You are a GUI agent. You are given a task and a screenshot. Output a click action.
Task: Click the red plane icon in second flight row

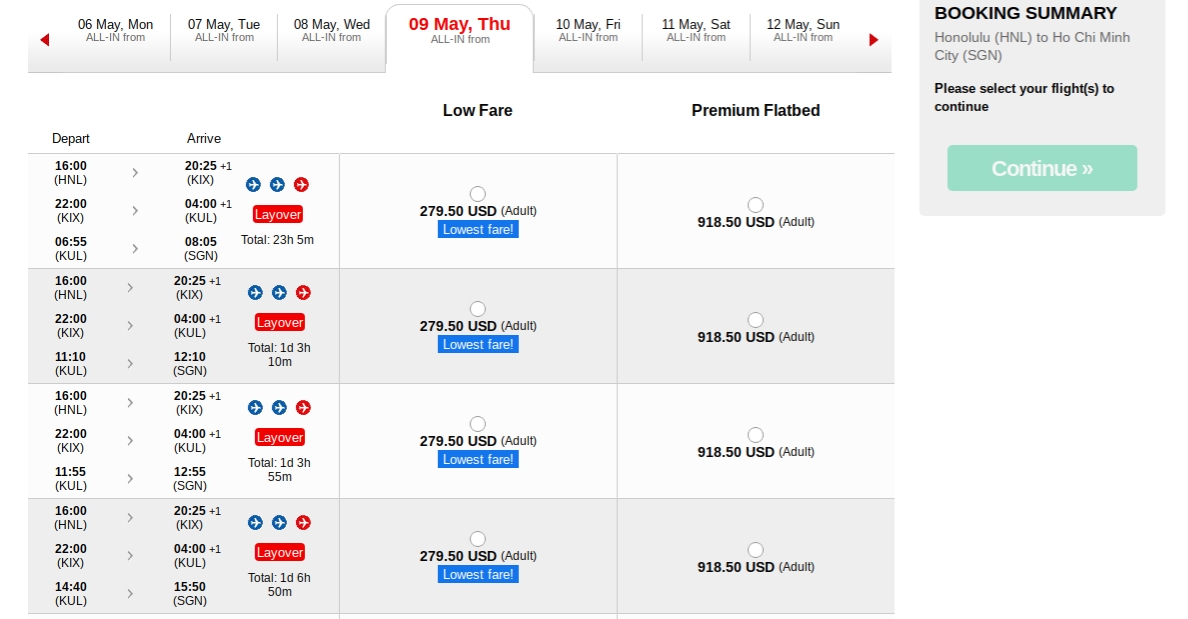(303, 292)
